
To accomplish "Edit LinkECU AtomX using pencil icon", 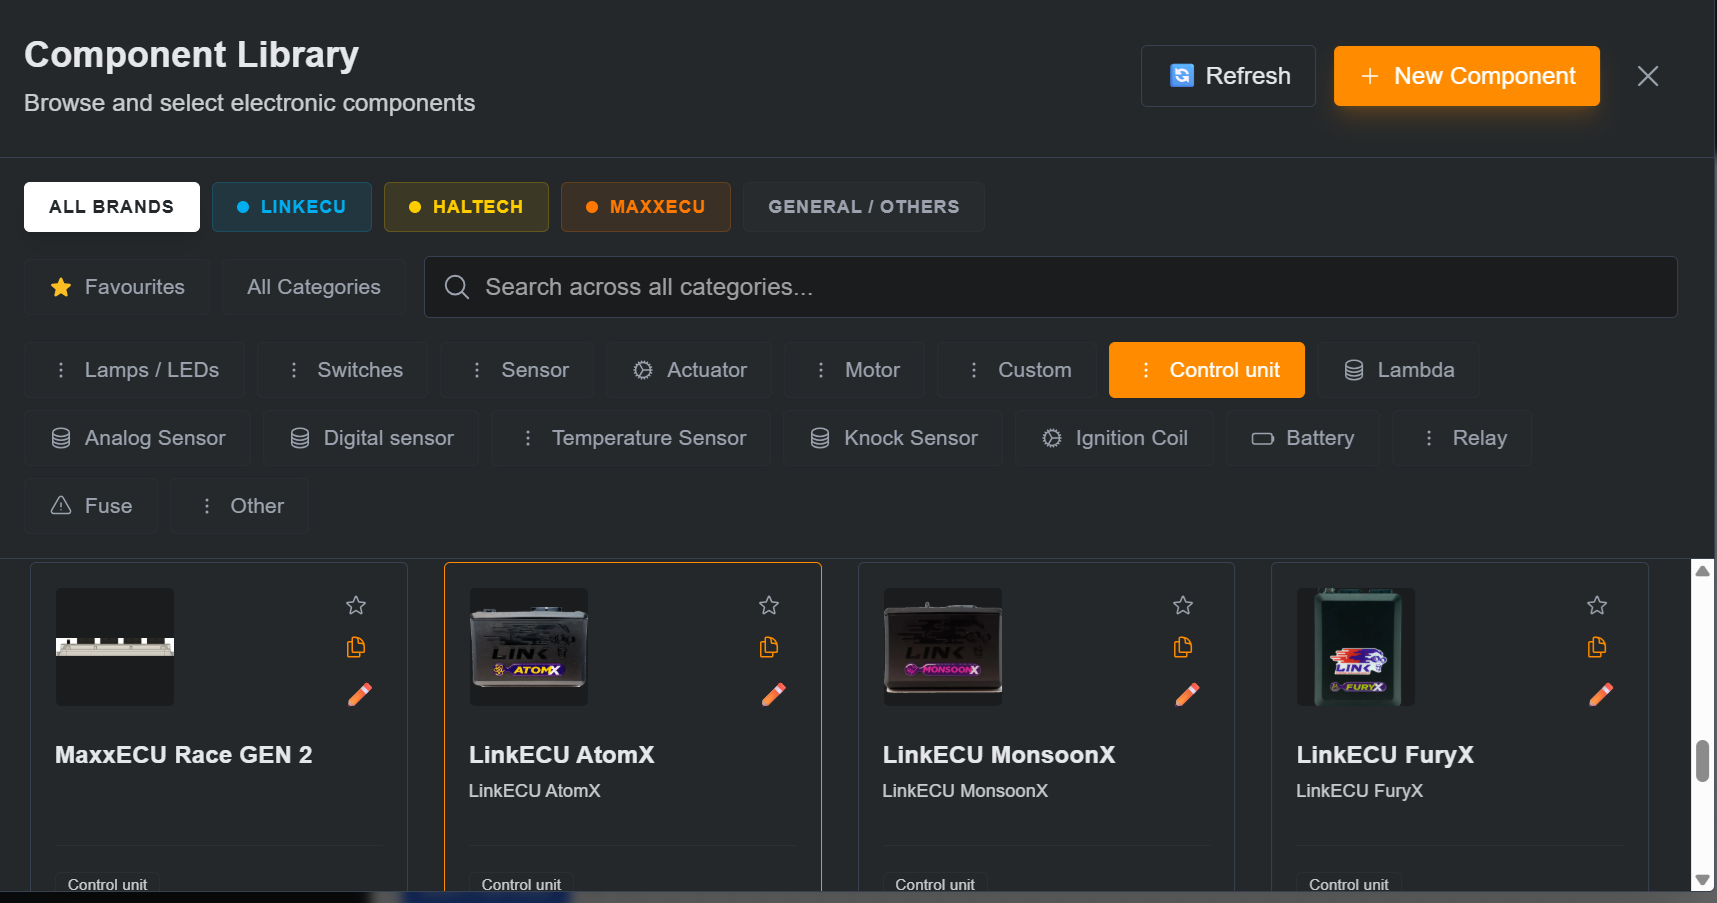I will (x=774, y=694).
